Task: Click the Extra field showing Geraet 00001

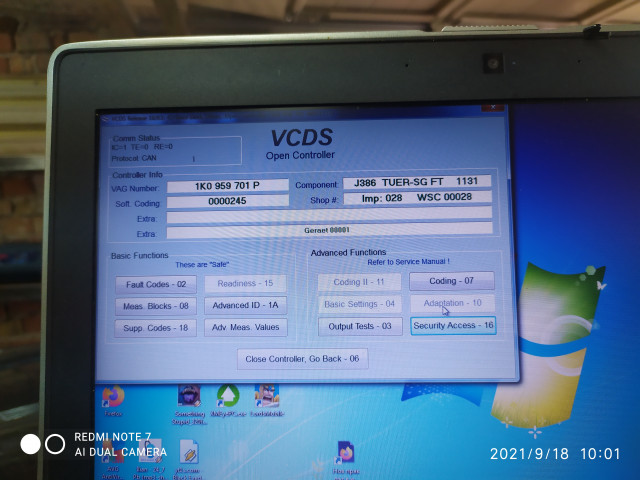Action: point(330,230)
